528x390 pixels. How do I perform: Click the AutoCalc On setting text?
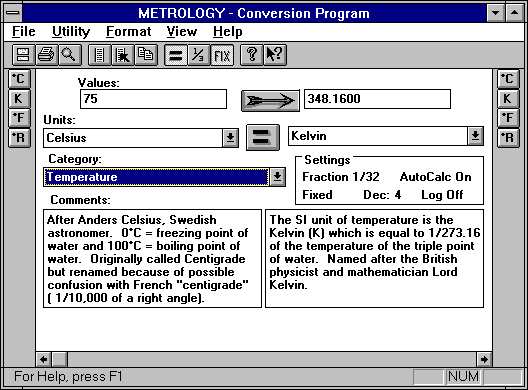tap(435, 177)
